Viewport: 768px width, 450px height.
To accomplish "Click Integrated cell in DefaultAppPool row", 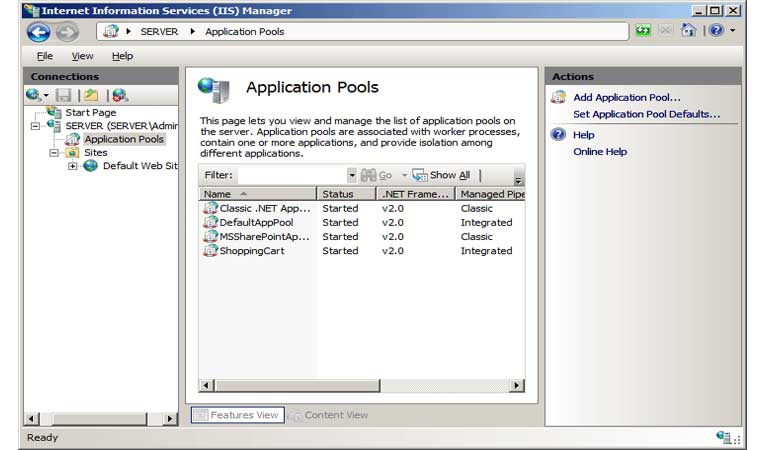I will [486, 222].
